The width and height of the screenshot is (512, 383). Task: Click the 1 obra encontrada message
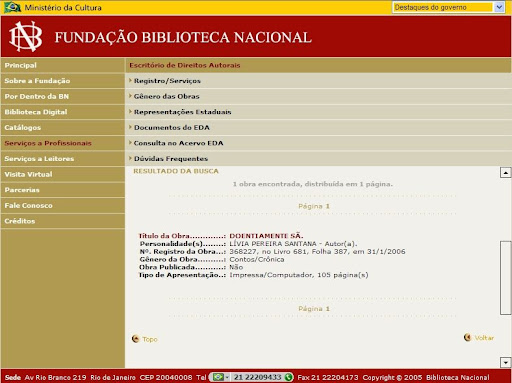pyautogui.click(x=313, y=184)
